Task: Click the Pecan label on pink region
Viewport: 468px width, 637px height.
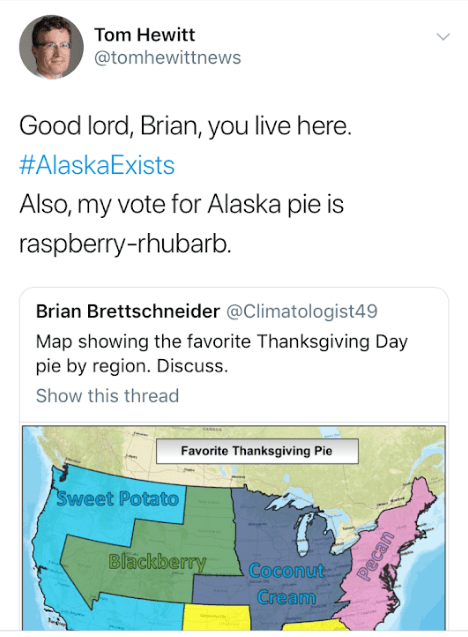Action: tap(376, 556)
